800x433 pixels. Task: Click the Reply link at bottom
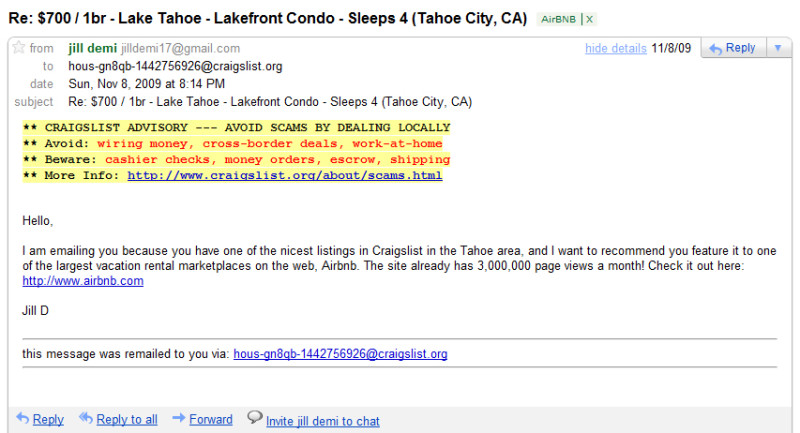tap(48, 420)
